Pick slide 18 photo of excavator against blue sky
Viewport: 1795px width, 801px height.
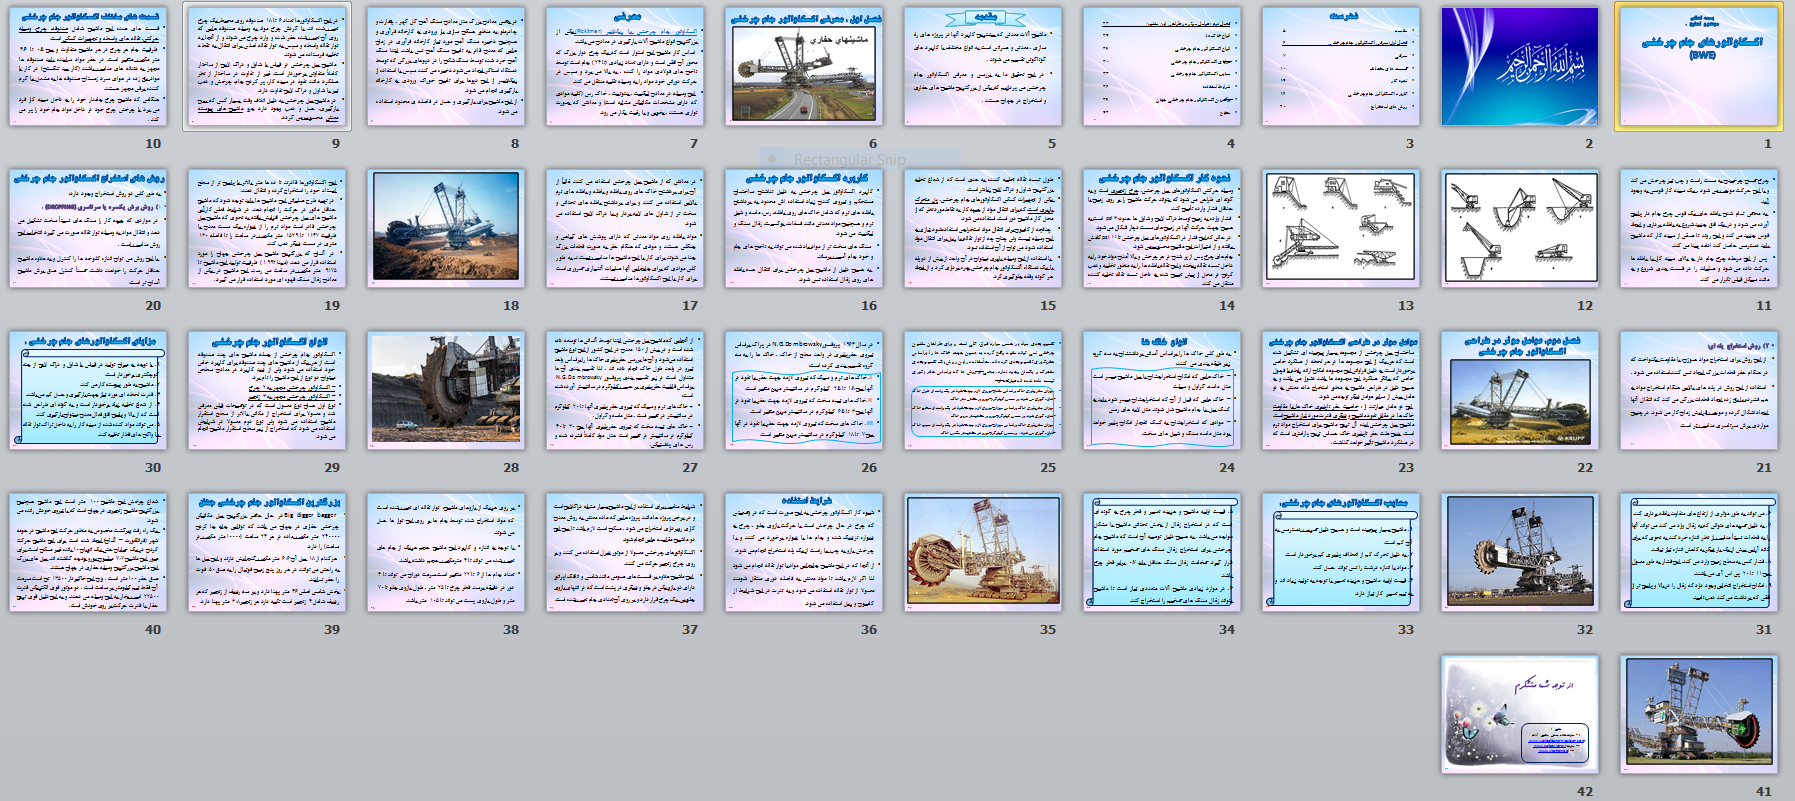point(446,229)
